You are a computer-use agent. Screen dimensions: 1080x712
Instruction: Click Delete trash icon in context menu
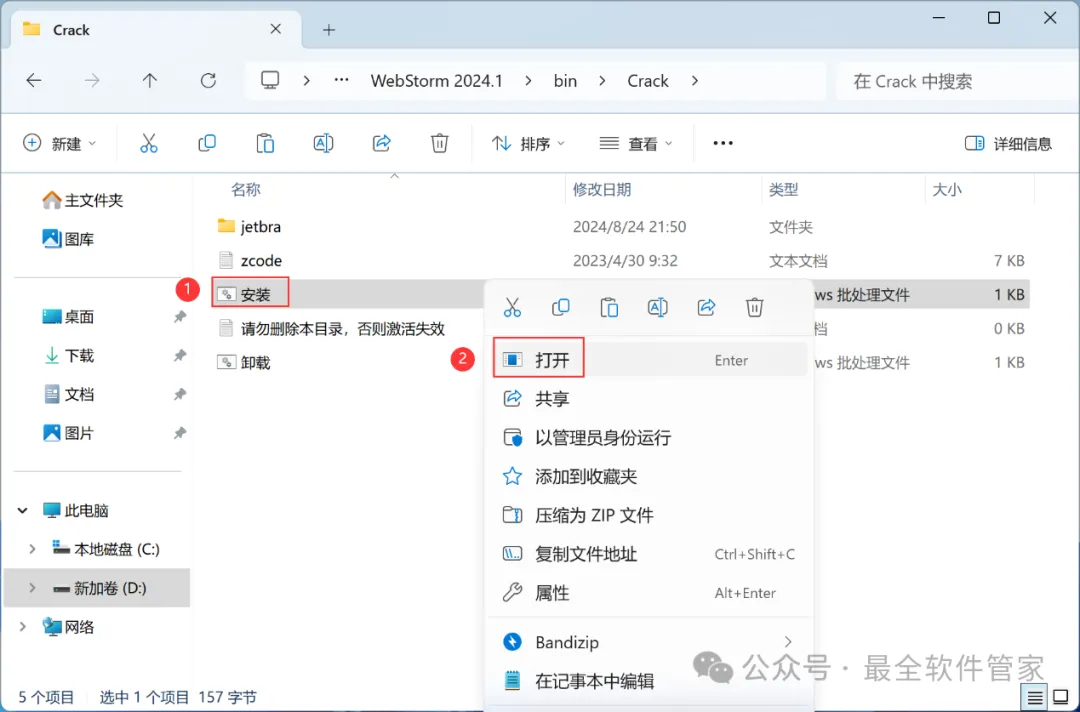tap(755, 307)
